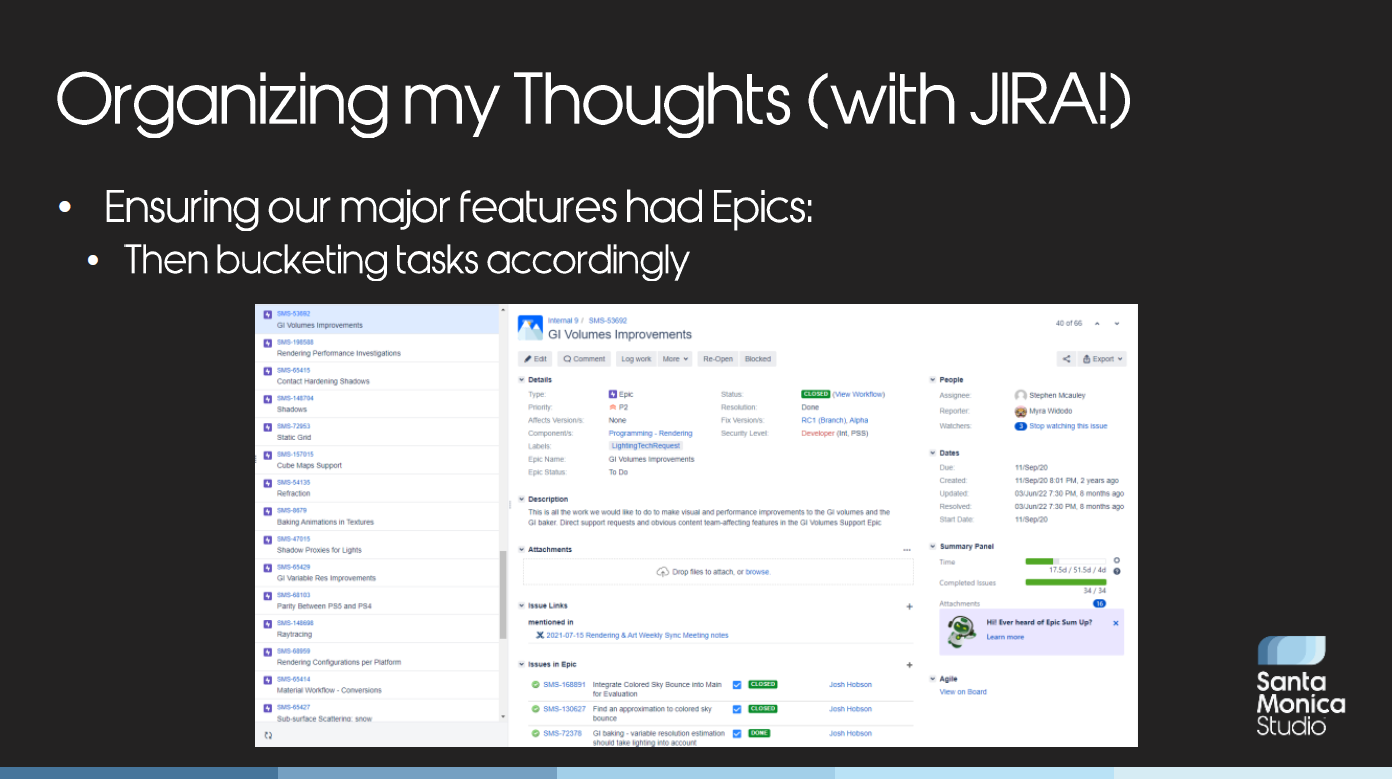The height and width of the screenshot is (779, 1392).
Task: Select the epic icon beside Static Grid
Action: tap(267, 427)
